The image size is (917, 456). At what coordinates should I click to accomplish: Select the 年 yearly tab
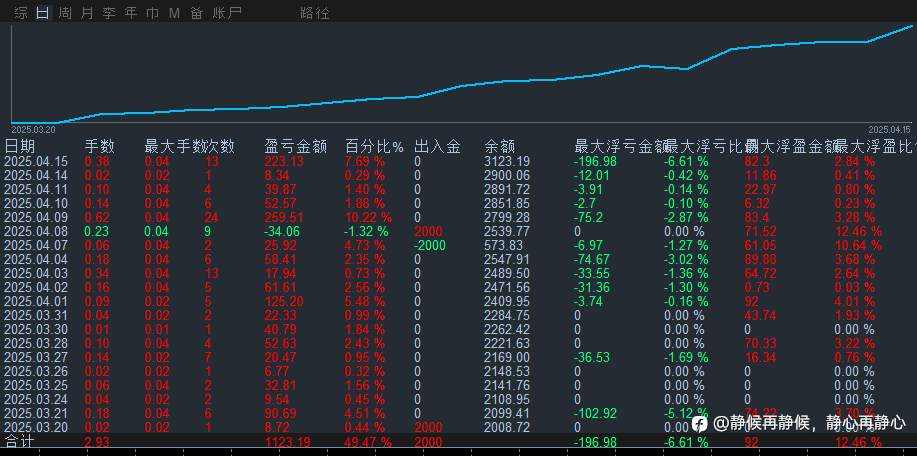click(131, 13)
